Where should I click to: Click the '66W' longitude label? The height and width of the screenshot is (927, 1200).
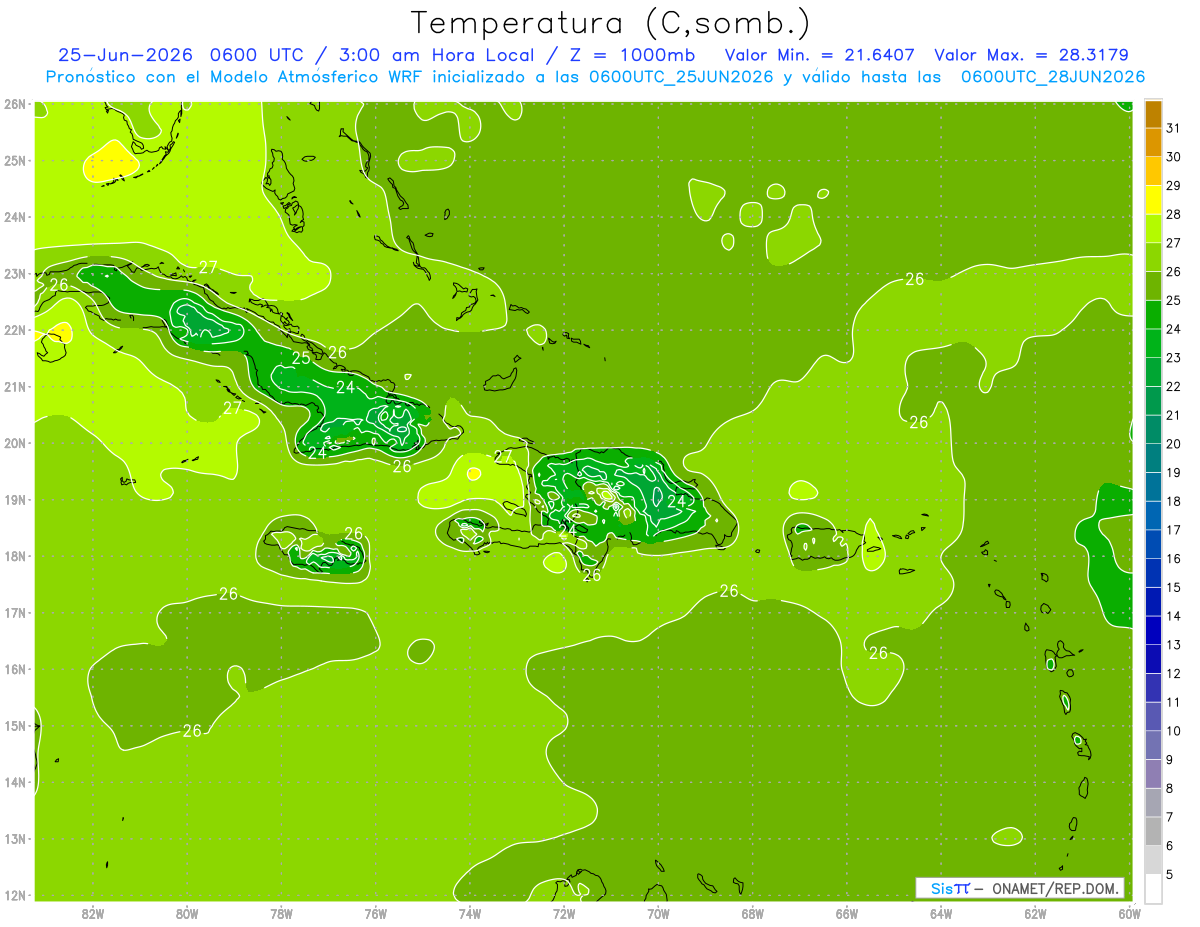click(x=847, y=912)
